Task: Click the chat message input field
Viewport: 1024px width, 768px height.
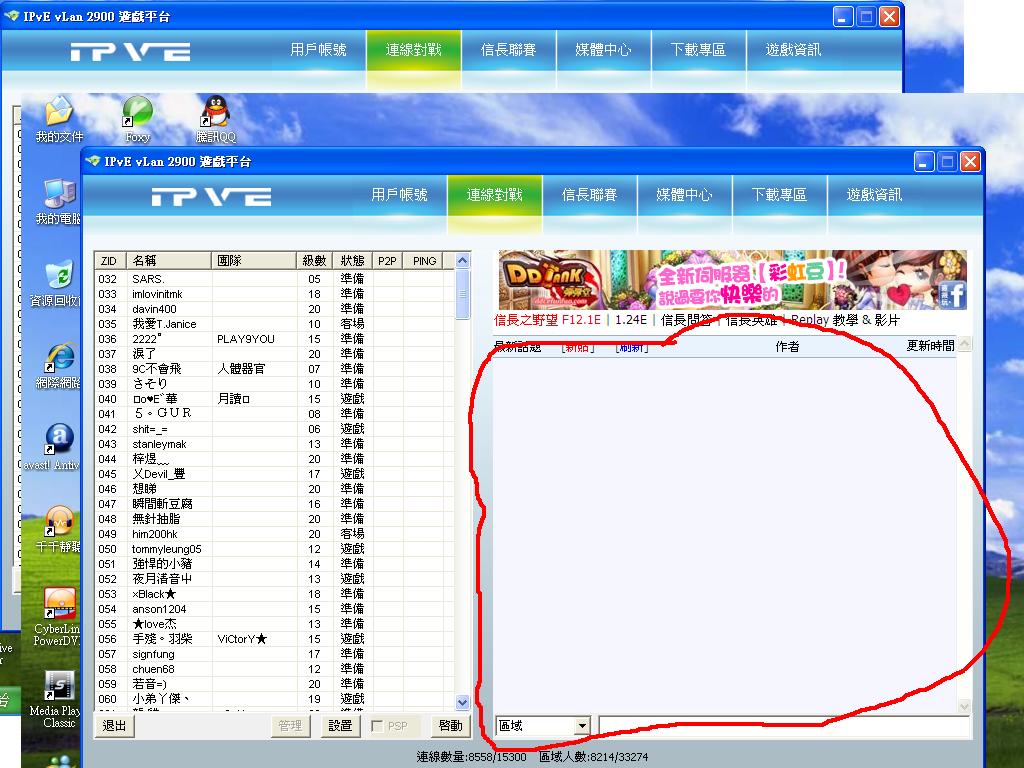Action: 784,726
